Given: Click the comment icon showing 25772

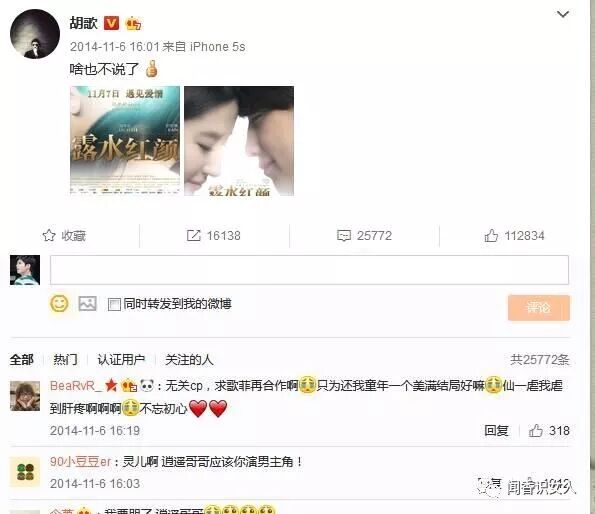Looking at the screenshot, I should [344, 236].
